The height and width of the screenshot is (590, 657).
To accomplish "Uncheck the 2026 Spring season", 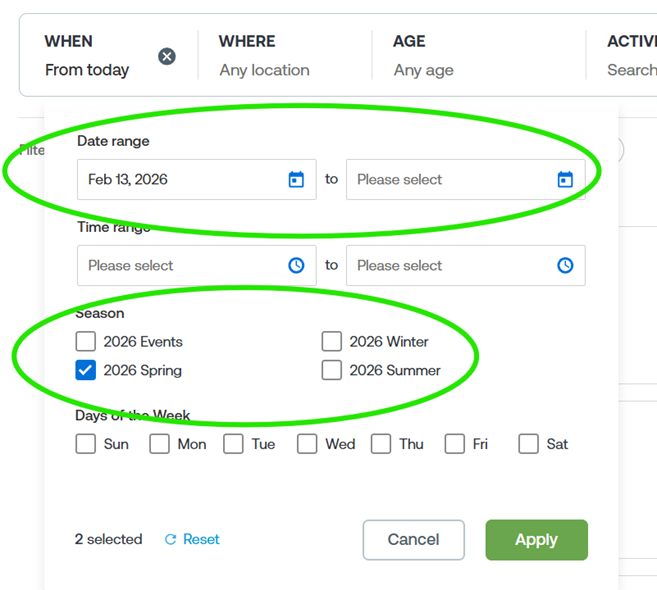I will tap(86, 371).
